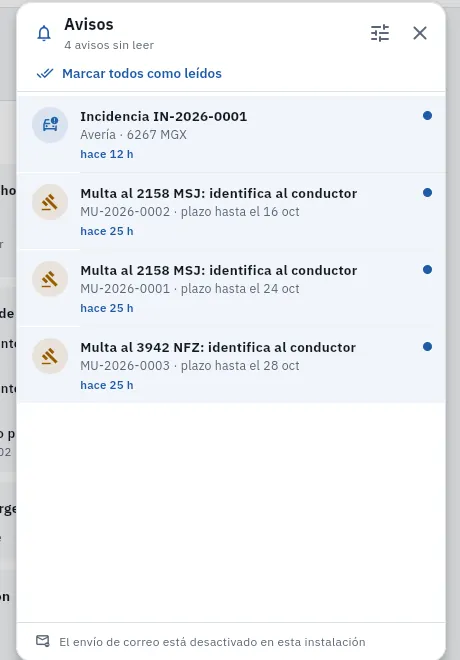The width and height of the screenshot is (460, 660).
Task: Click '4 avisos sin leer' subtitle
Action: click(109, 45)
